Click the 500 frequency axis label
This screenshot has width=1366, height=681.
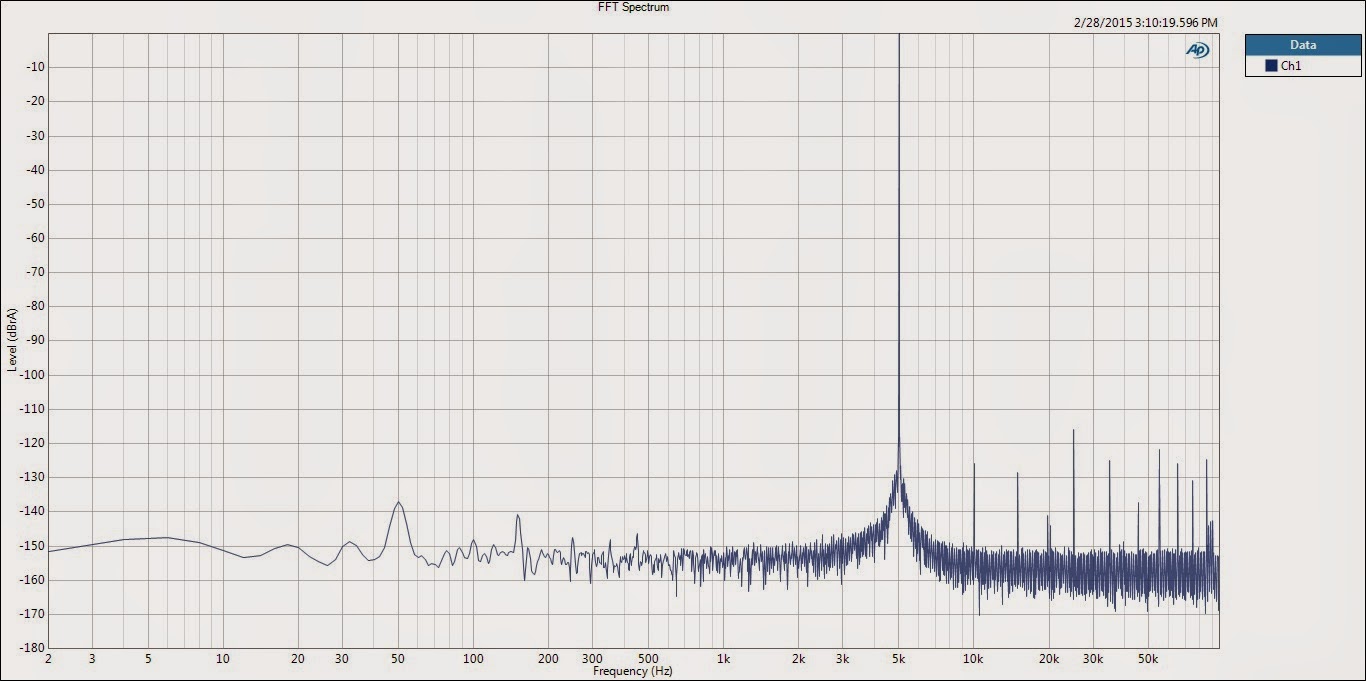[648, 659]
